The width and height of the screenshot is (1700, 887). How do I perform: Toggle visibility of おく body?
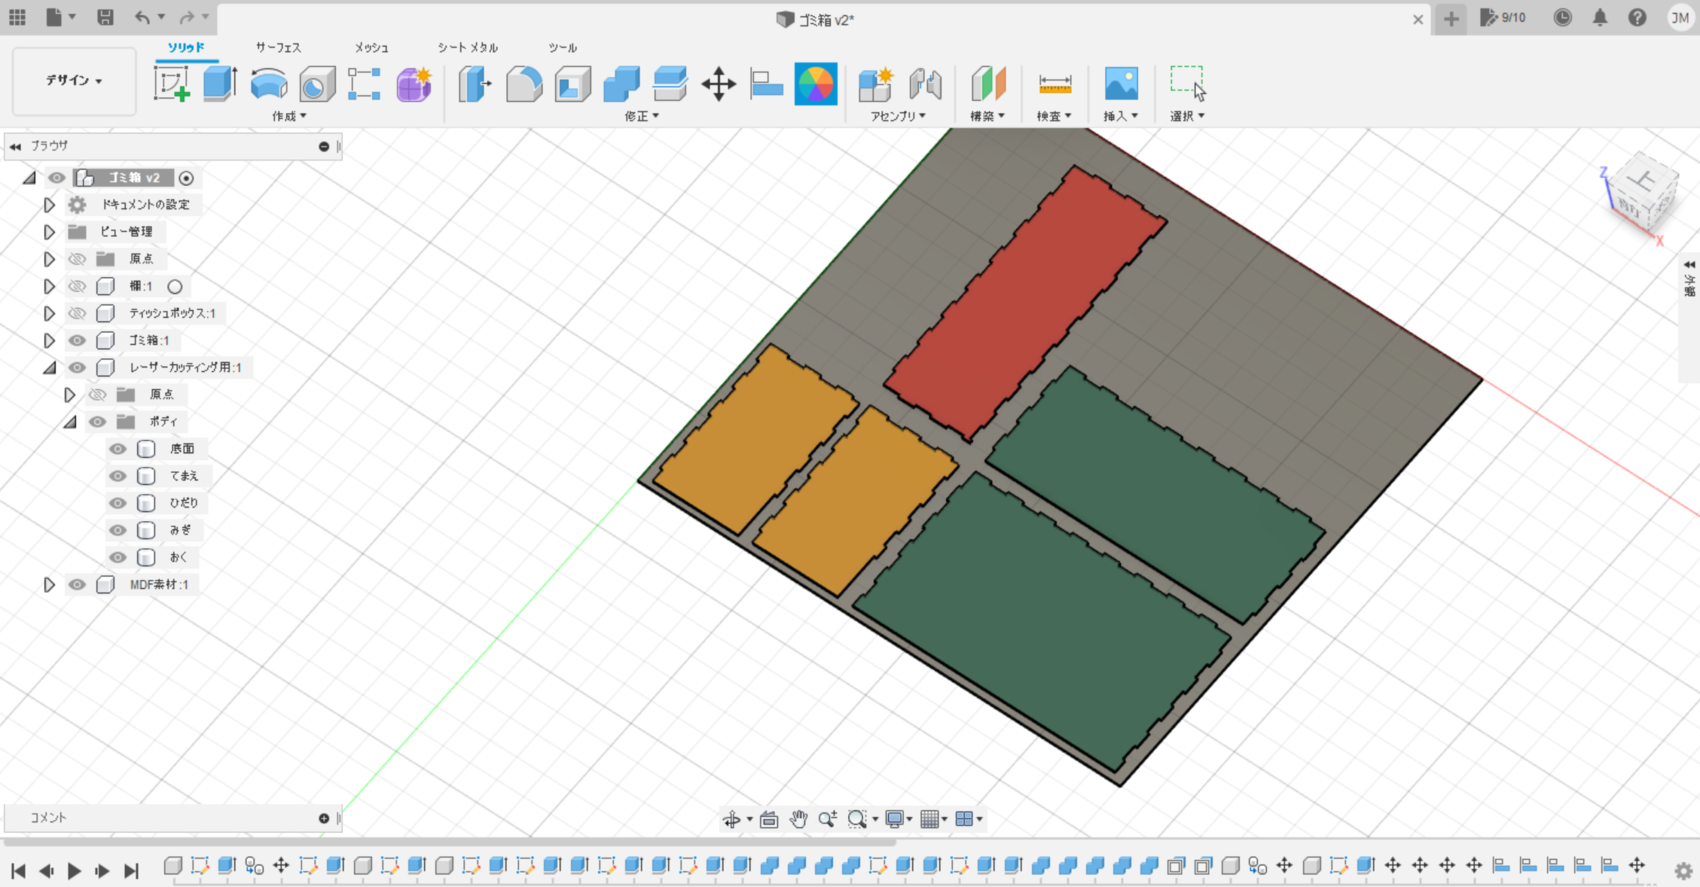tap(118, 557)
